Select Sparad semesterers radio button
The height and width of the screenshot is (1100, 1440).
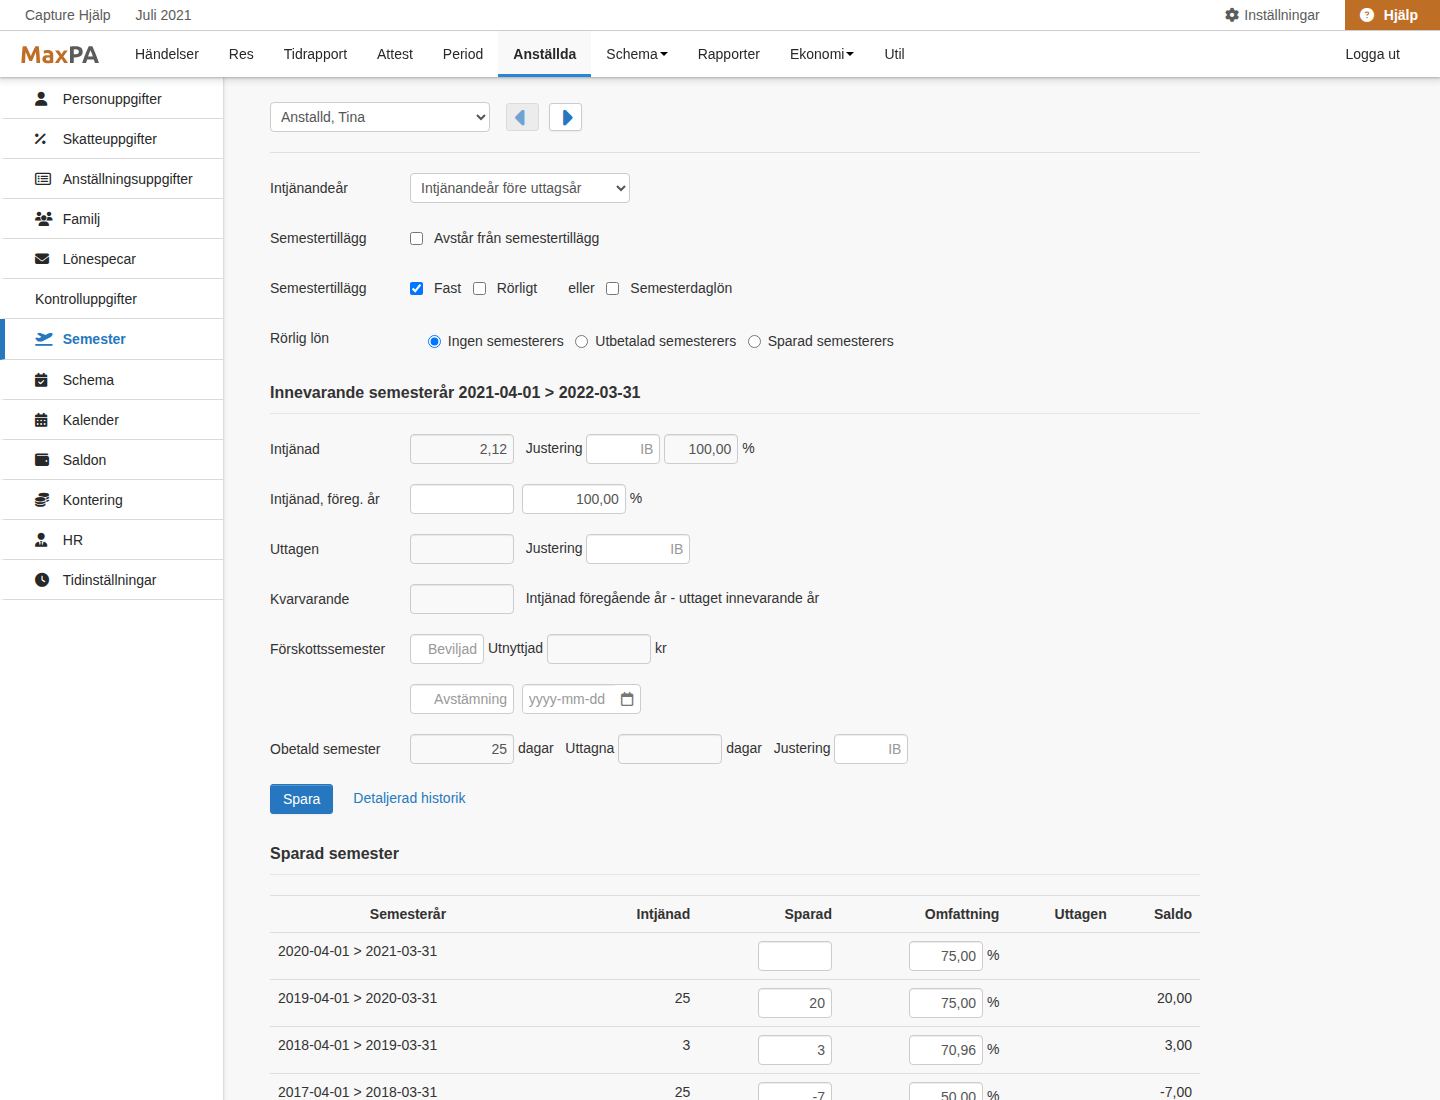click(x=755, y=341)
